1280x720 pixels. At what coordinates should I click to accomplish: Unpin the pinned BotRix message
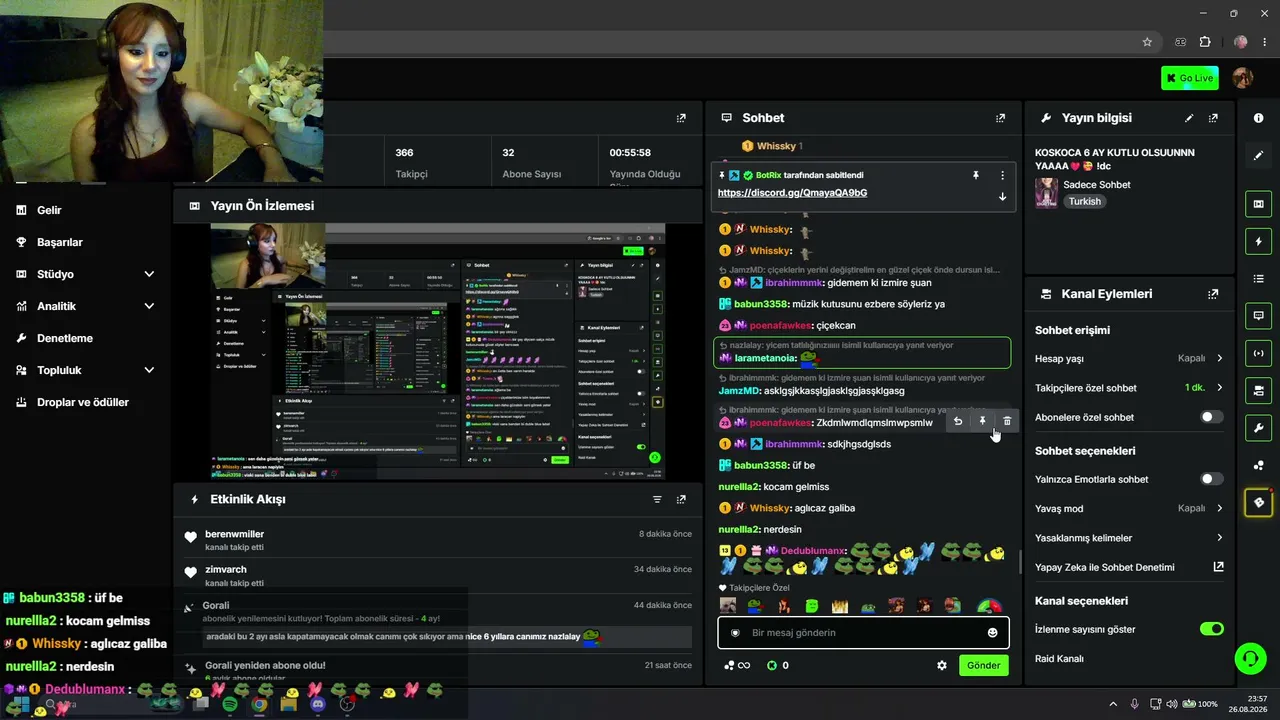coord(976,175)
